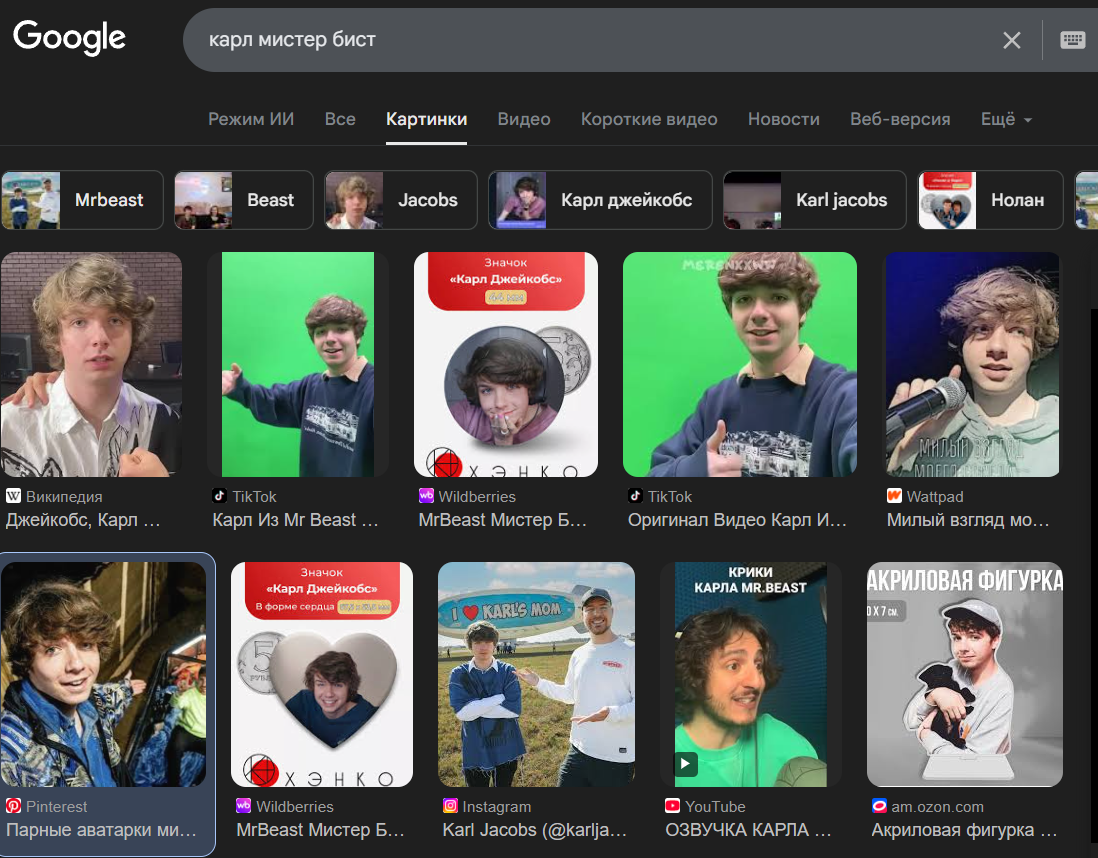Viewport: 1098px width, 858px height.
Task: Switch to the 'Режим ИИ' tab
Action: click(251, 119)
